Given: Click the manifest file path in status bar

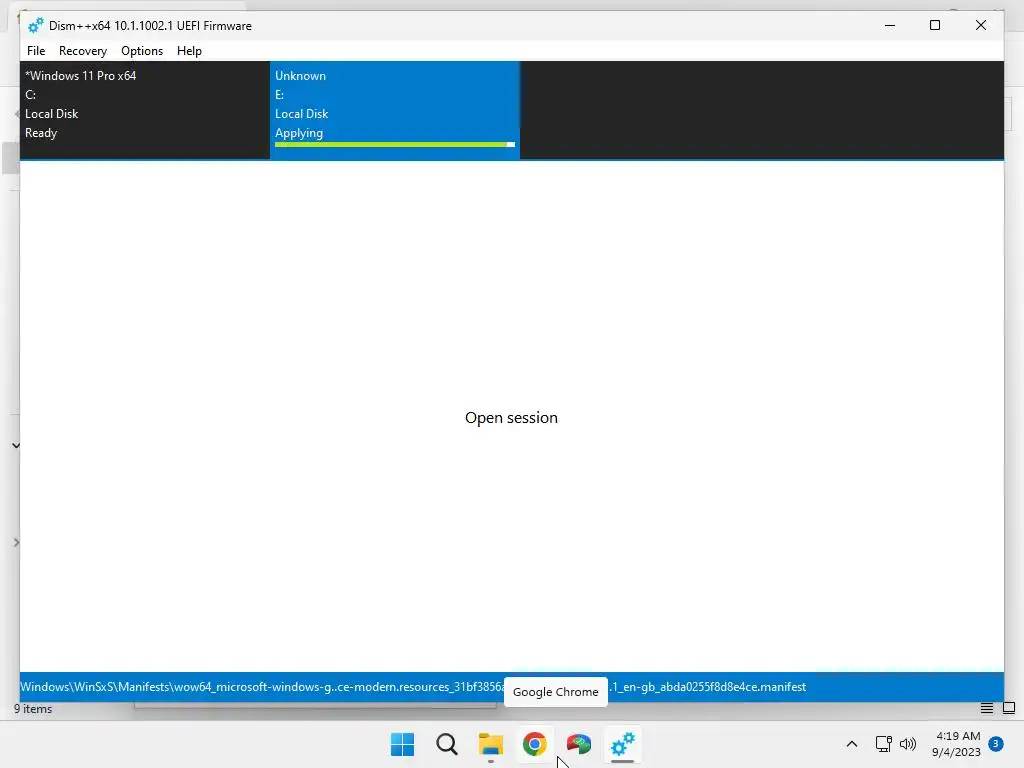Looking at the screenshot, I should (413, 687).
